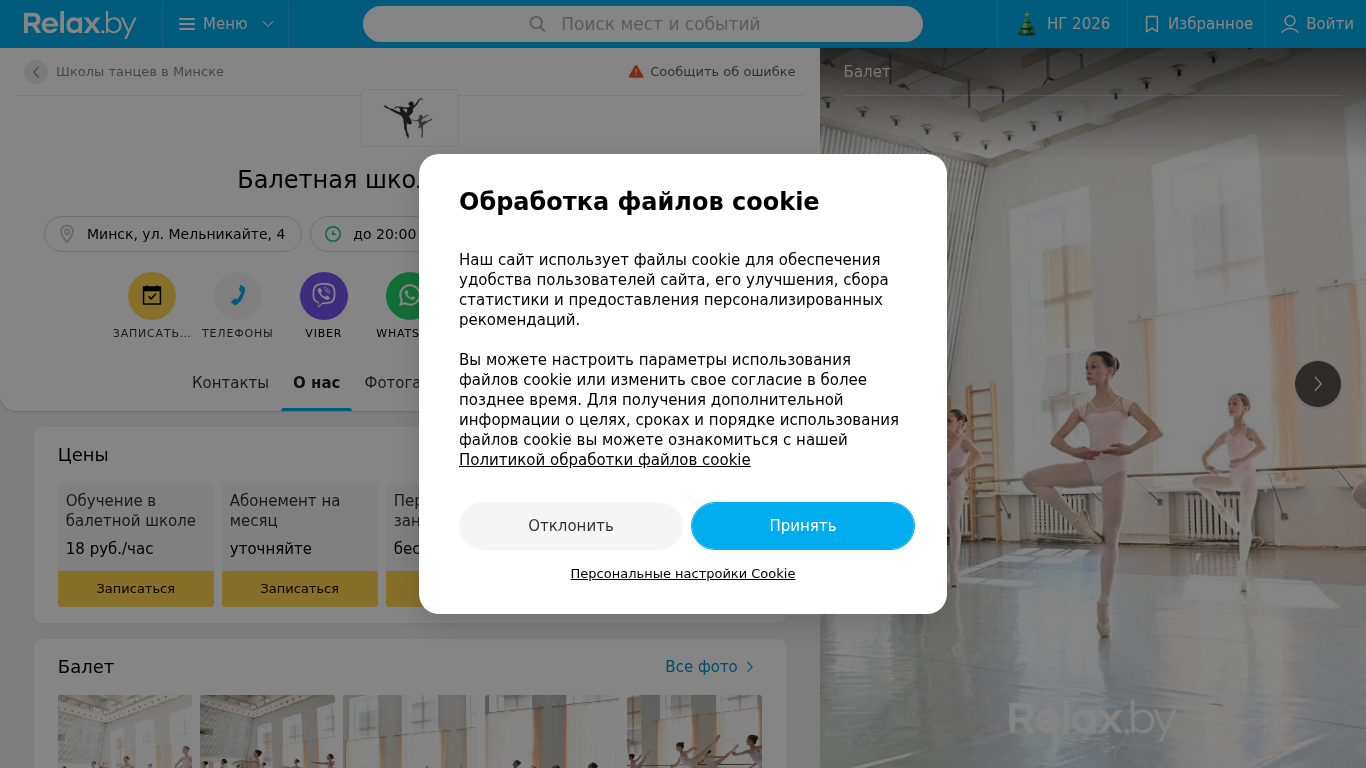1366x768 pixels.
Task: Click the Relax.by logo
Action: (80, 24)
